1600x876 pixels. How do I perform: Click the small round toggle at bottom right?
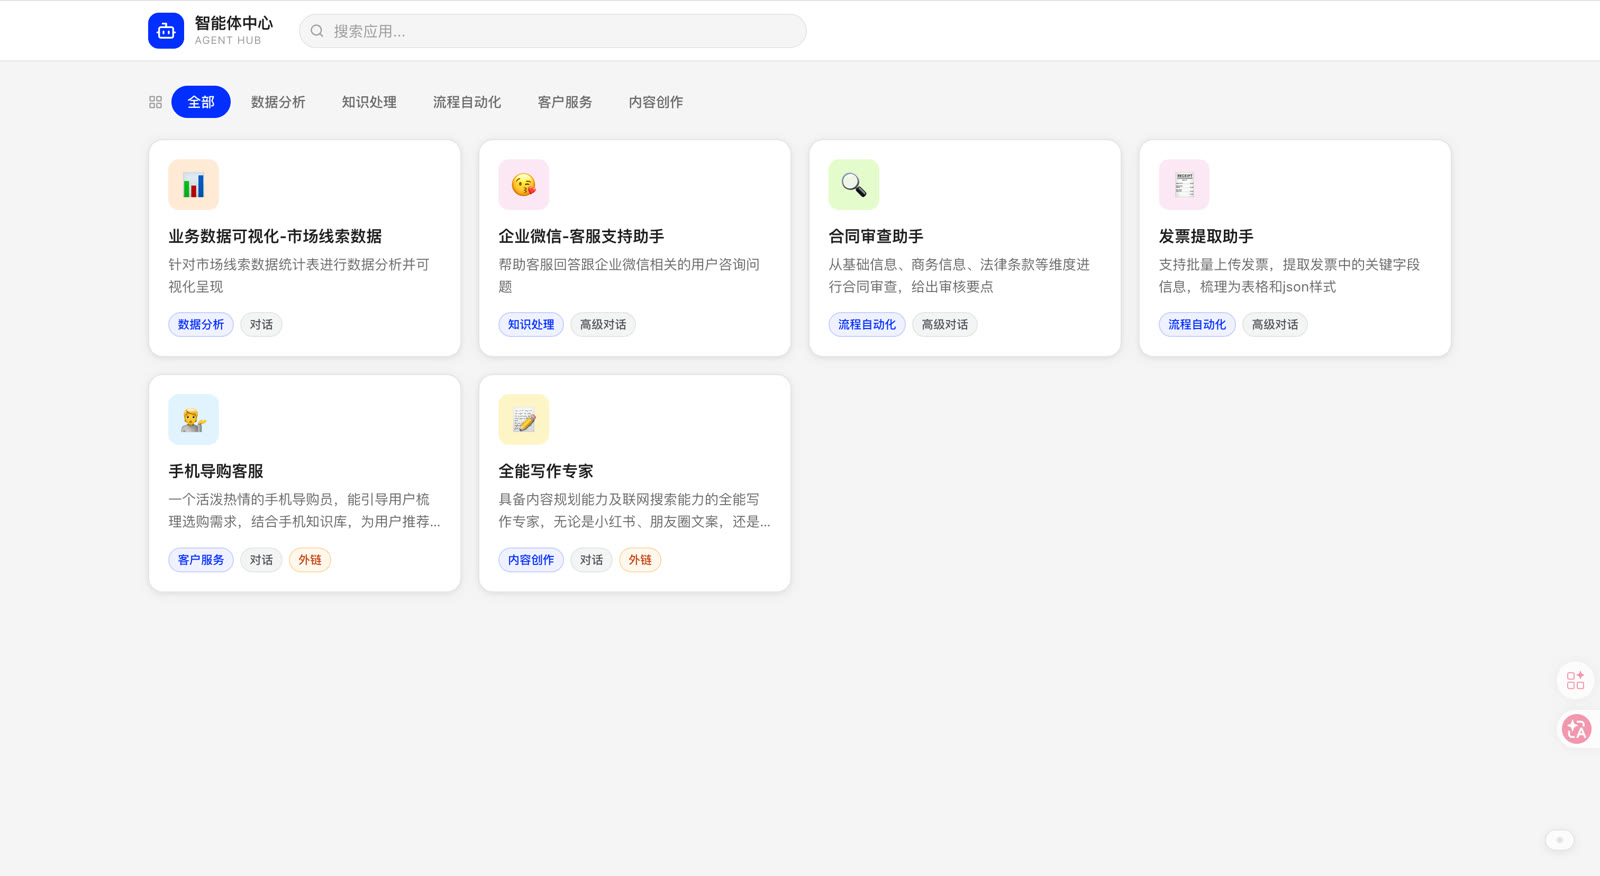pyautogui.click(x=1559, y=840)
